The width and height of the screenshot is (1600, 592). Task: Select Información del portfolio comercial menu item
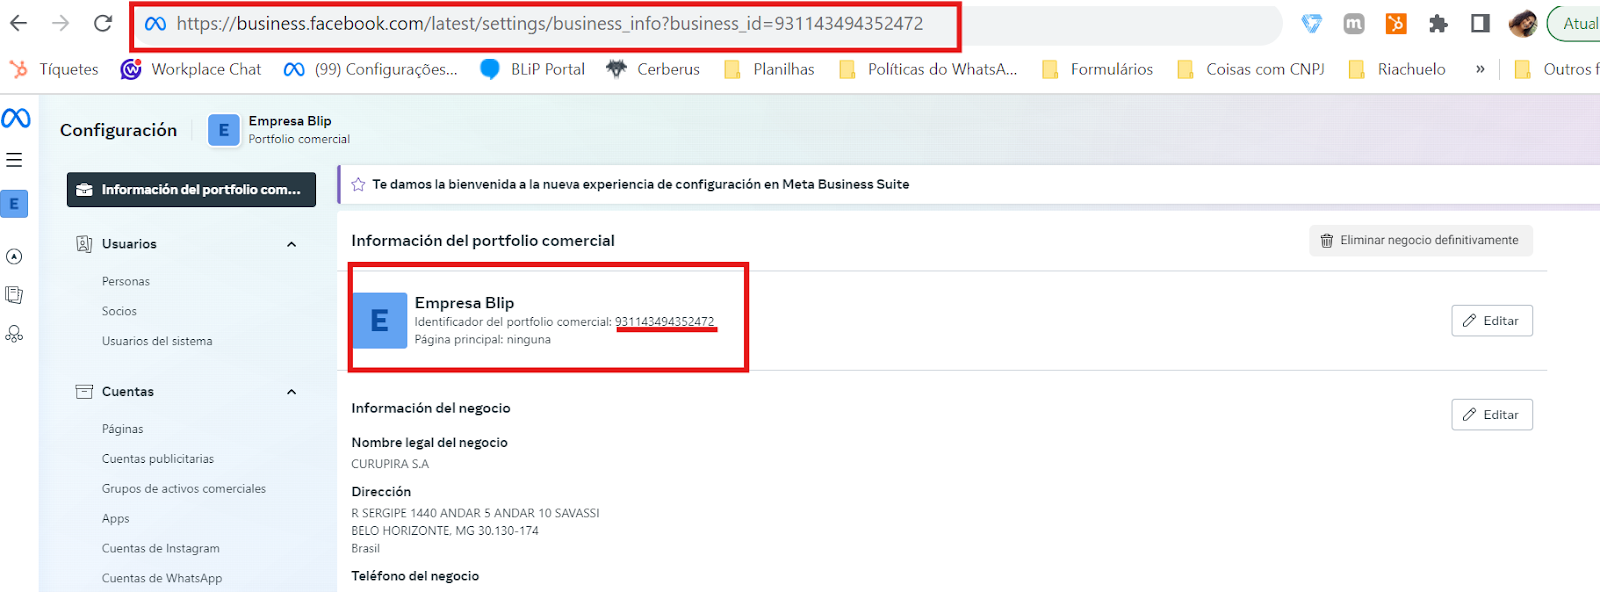191,190
